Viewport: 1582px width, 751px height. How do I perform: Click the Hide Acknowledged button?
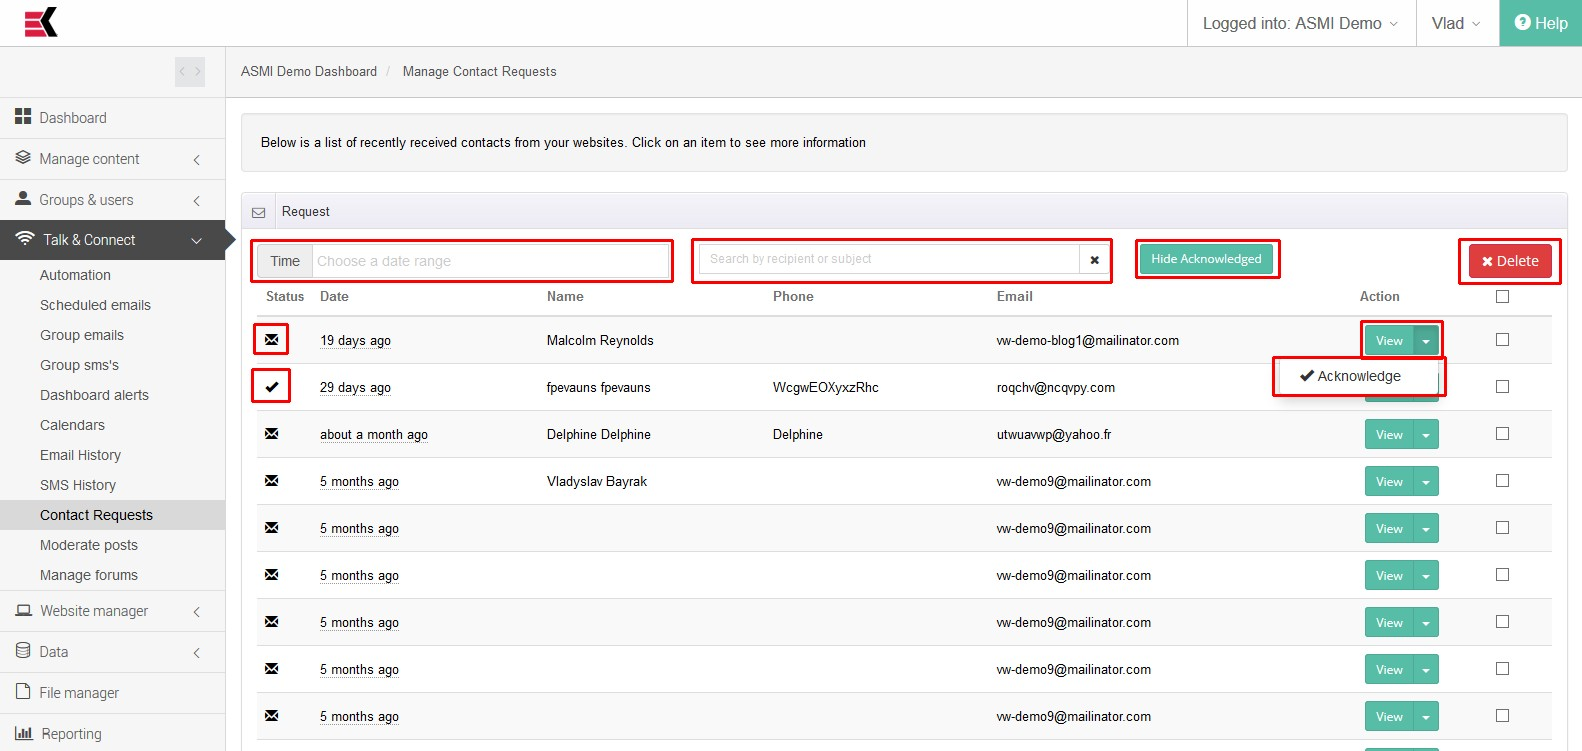[1206, 259]
